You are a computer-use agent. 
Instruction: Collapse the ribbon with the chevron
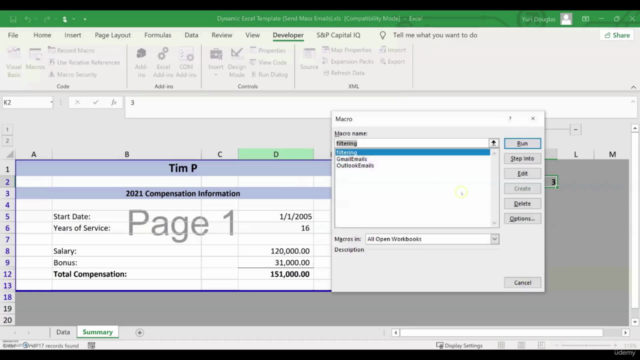[x=633, y=87]
